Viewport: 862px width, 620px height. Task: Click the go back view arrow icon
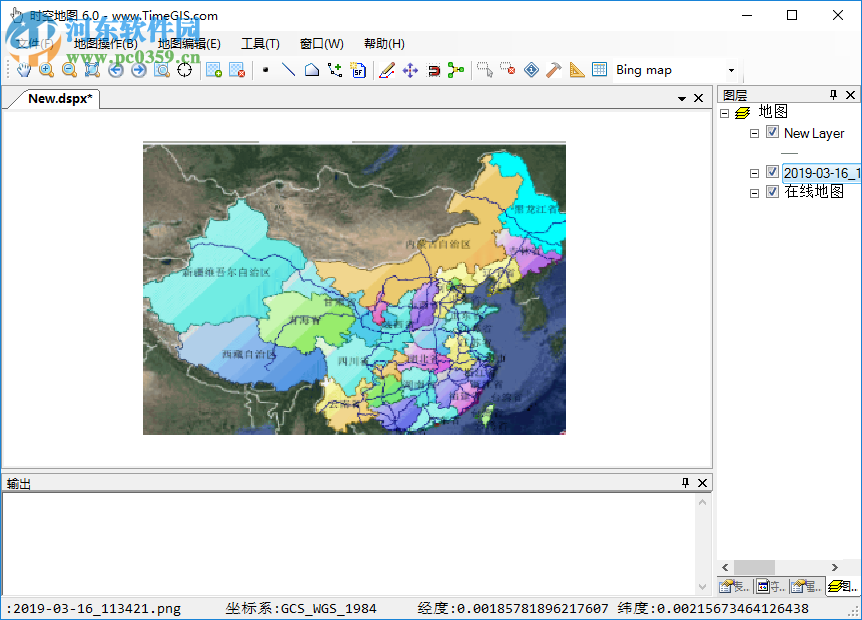point(115,70)
